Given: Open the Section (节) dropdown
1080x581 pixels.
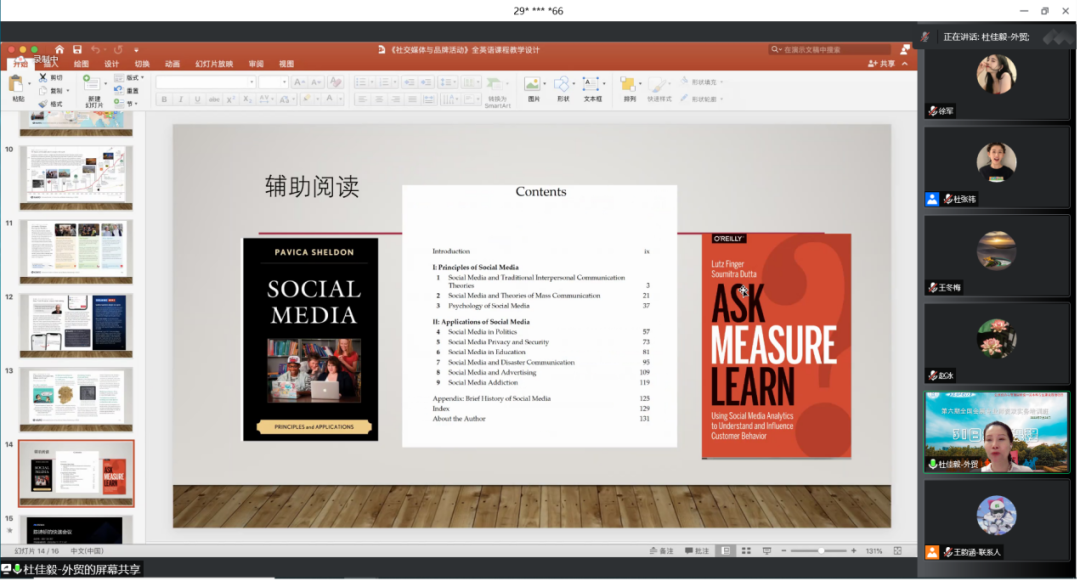Looking at the screenshot, I should [x=126, y=103].
